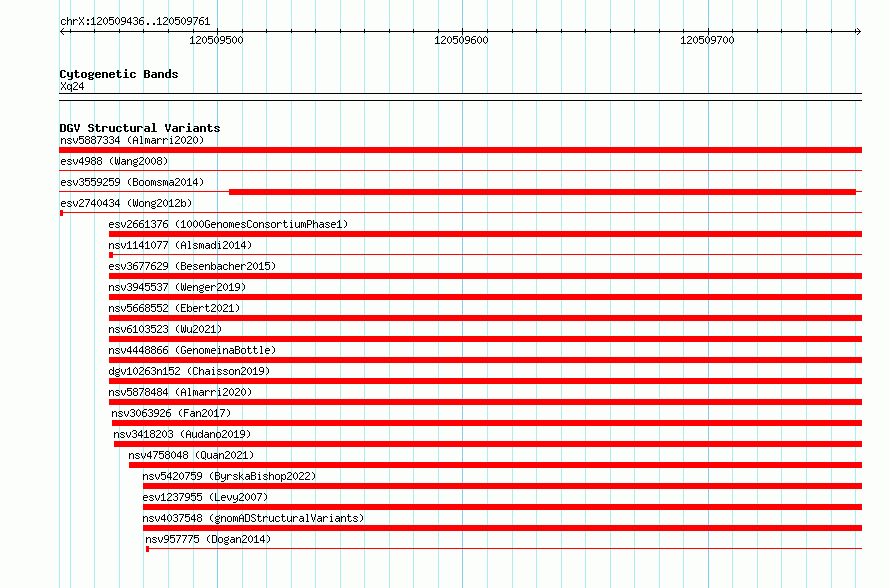Click the ruler's left arrowhead
This screenshot has height=588, width=890.
click(63, 31)
